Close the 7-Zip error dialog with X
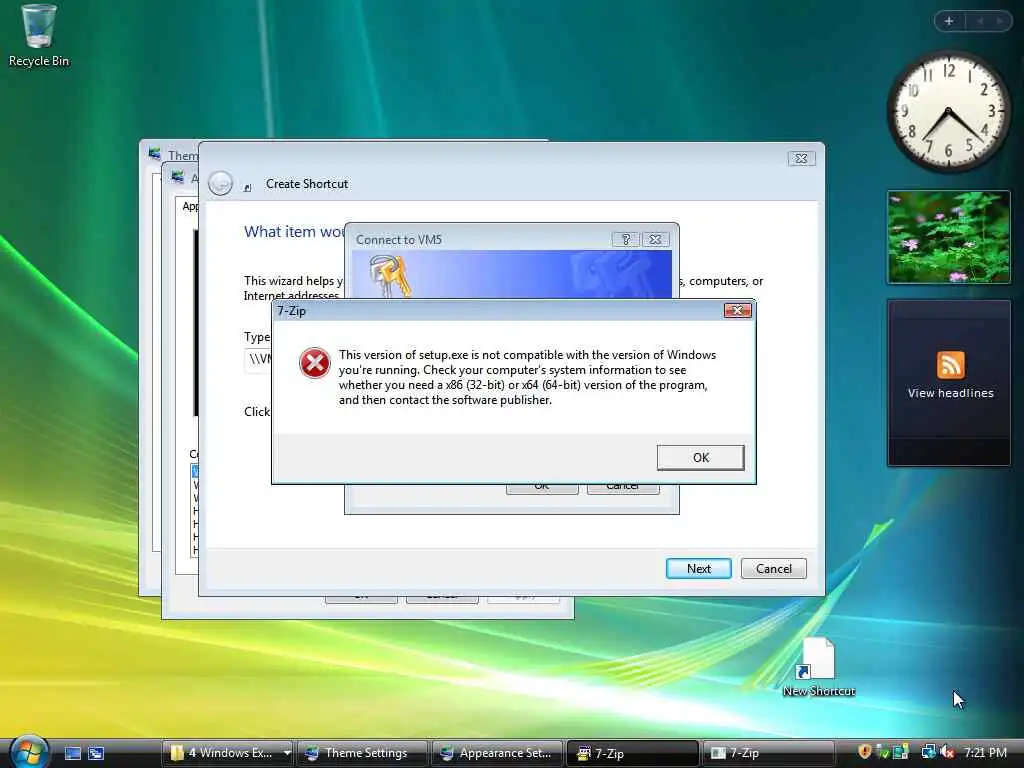 [737, 311]
